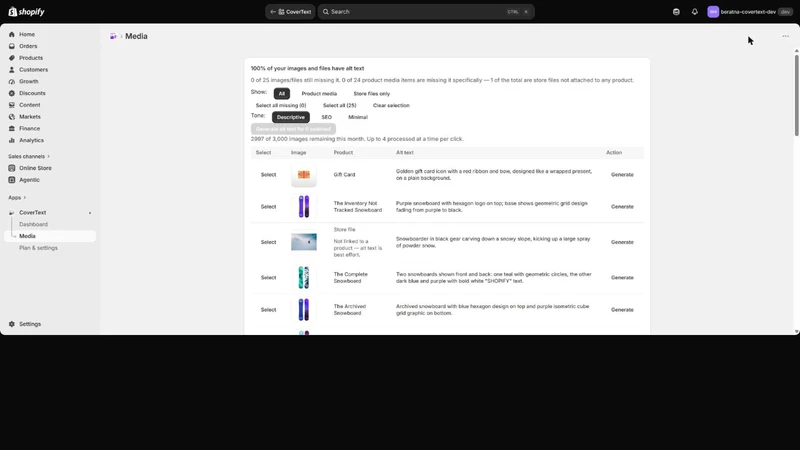
Task: Go back via CoverText pill in top bar
Action: click(290, 12)
